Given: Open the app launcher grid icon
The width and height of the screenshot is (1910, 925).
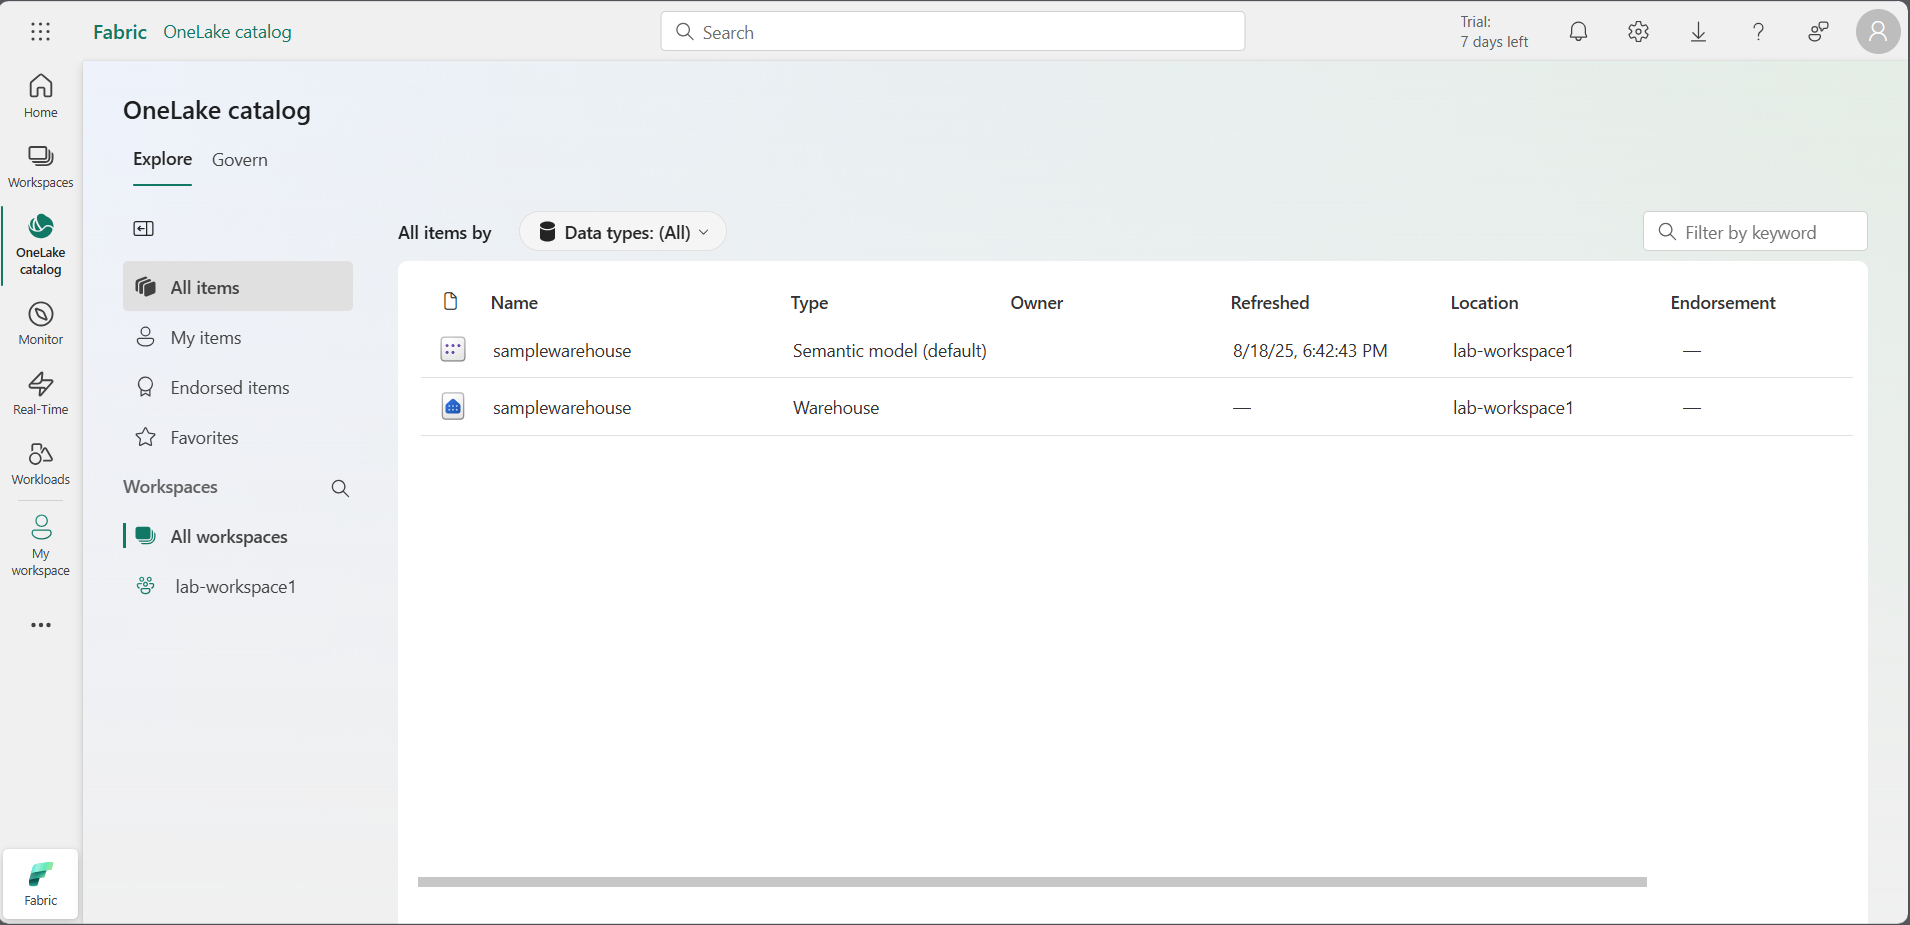Looking at the screenshot, I should point(40,32).
